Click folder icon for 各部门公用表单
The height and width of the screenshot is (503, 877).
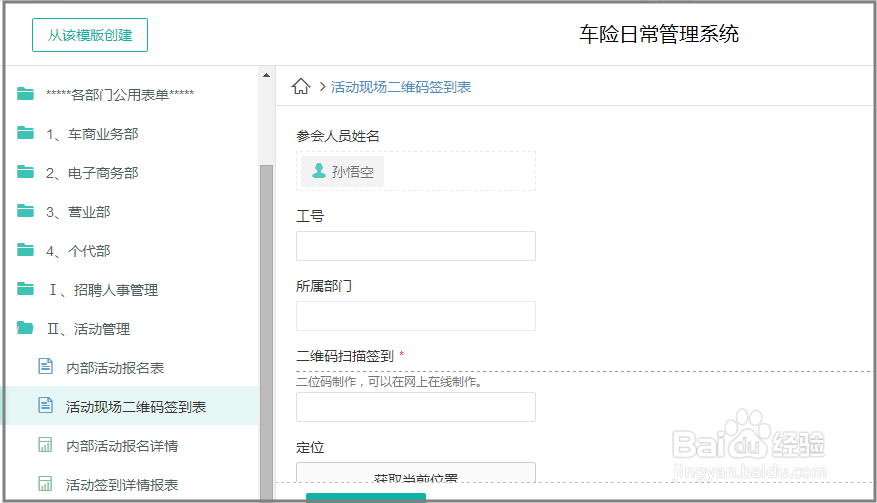coord(25,94)
